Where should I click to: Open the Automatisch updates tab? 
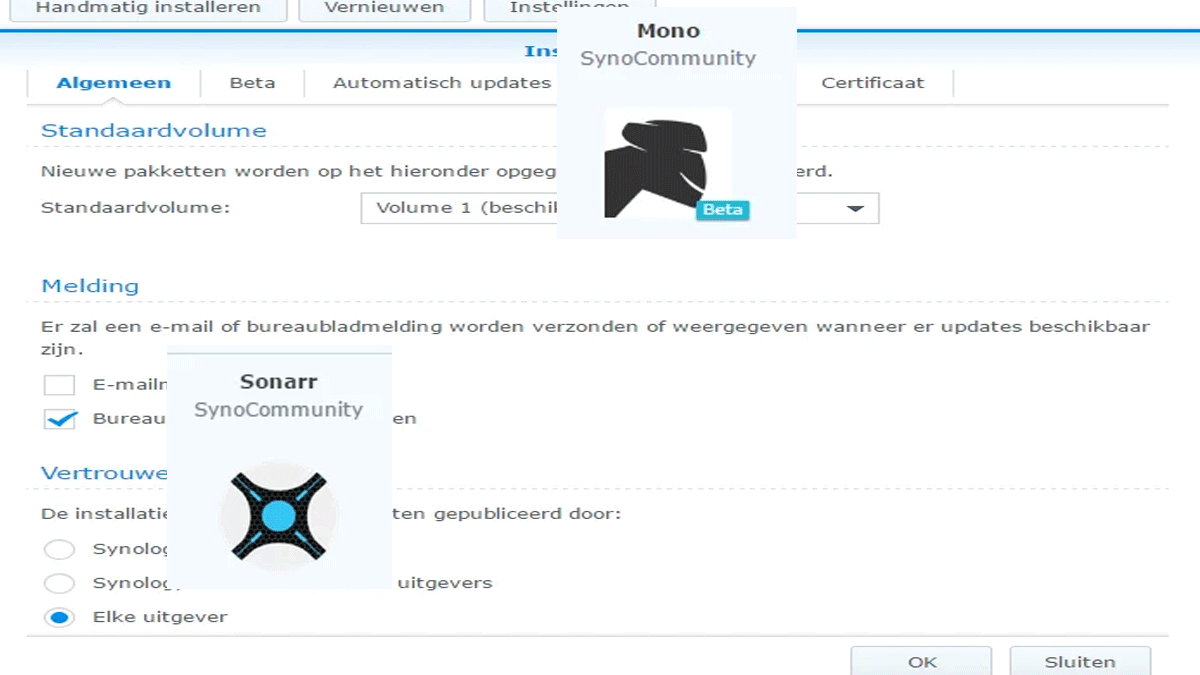(x=441, y=83)
